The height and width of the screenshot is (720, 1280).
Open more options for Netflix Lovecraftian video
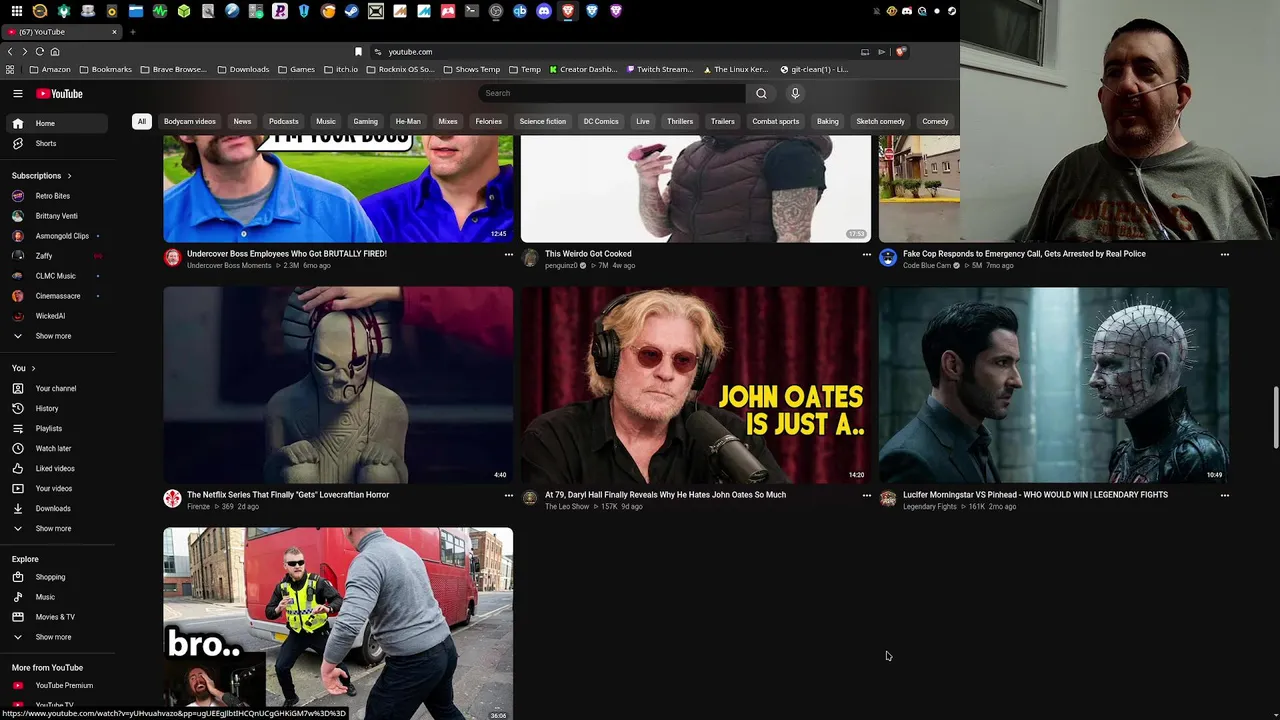[x=508, y=495]
